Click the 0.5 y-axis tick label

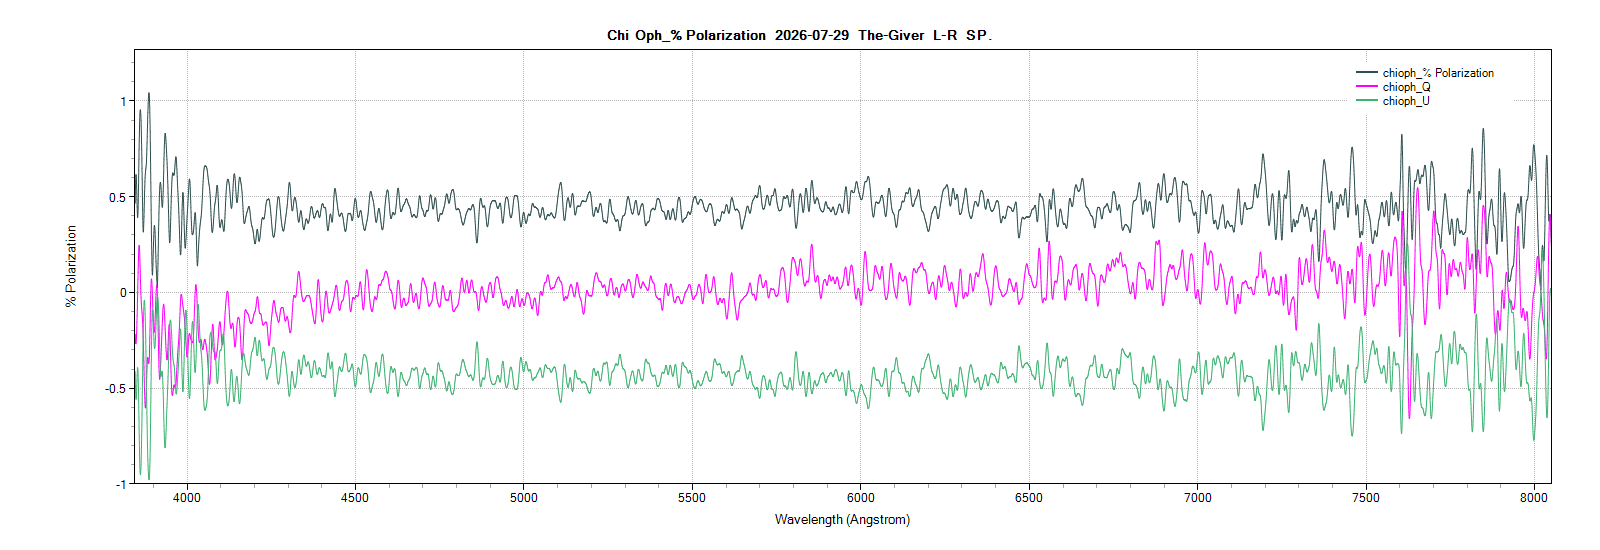tap(118, 197)
